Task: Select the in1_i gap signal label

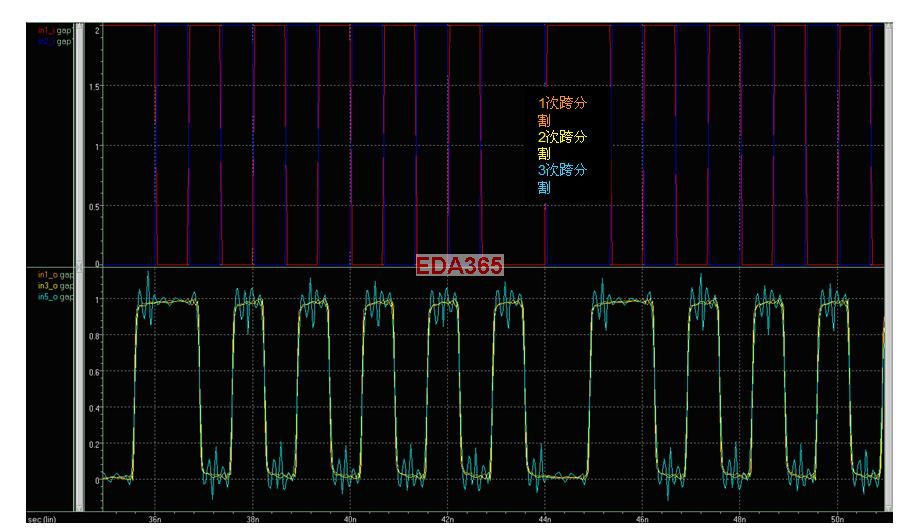Action: click(x=55, y=31)
